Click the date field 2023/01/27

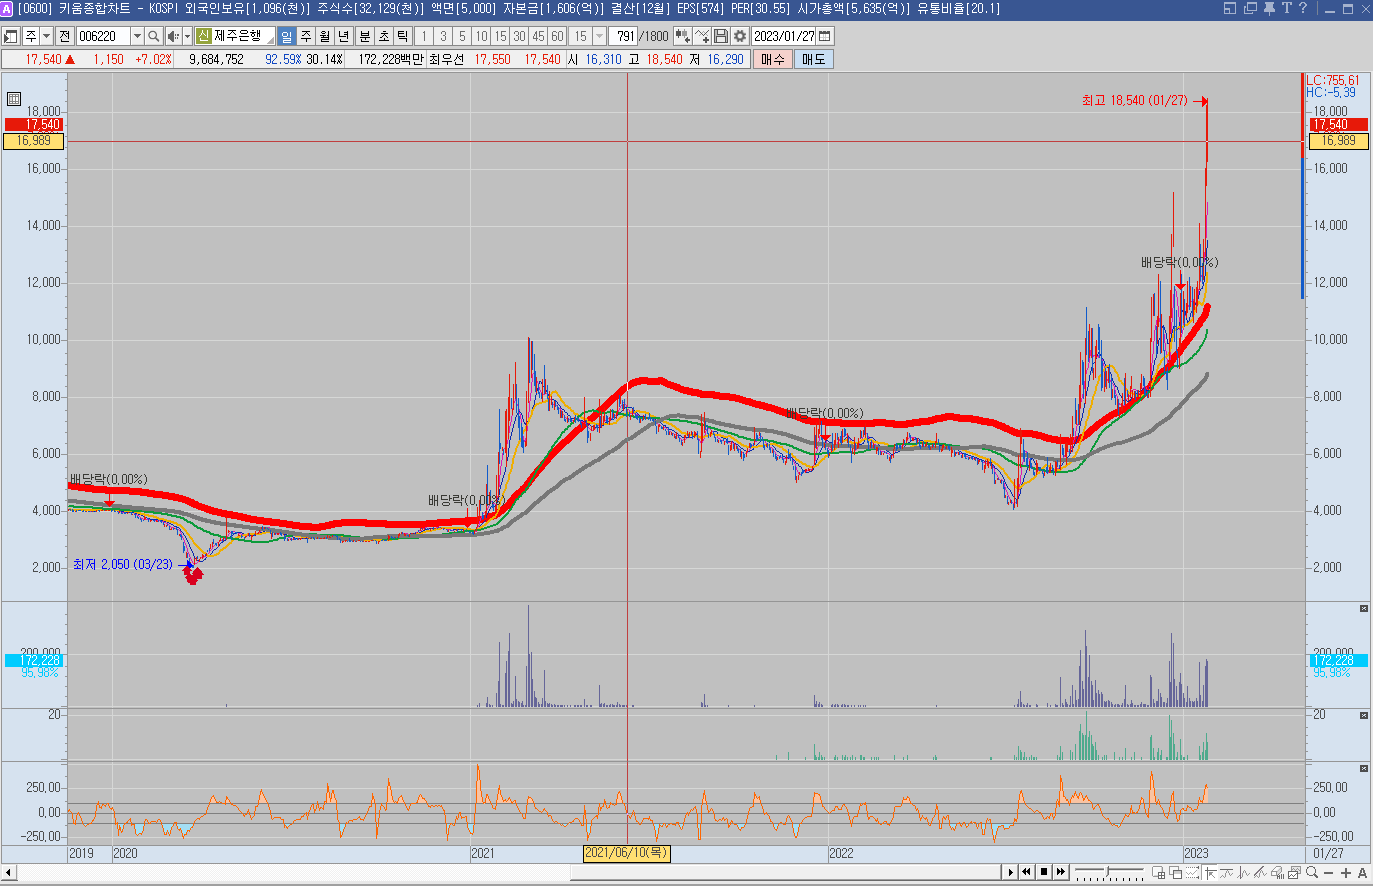784,36
